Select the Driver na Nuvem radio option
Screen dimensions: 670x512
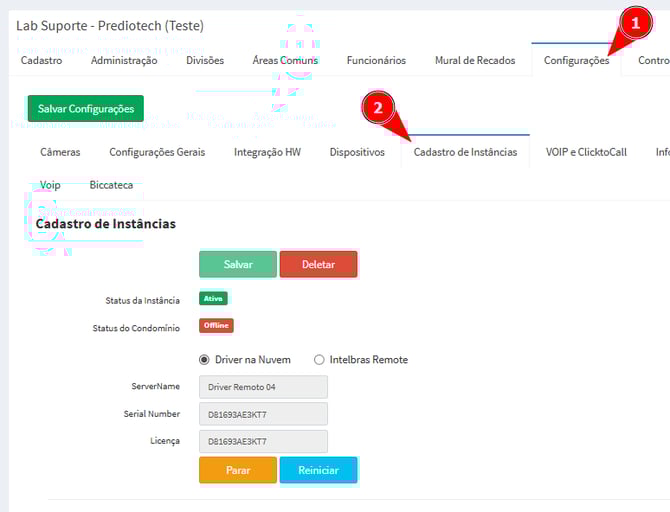205,359
